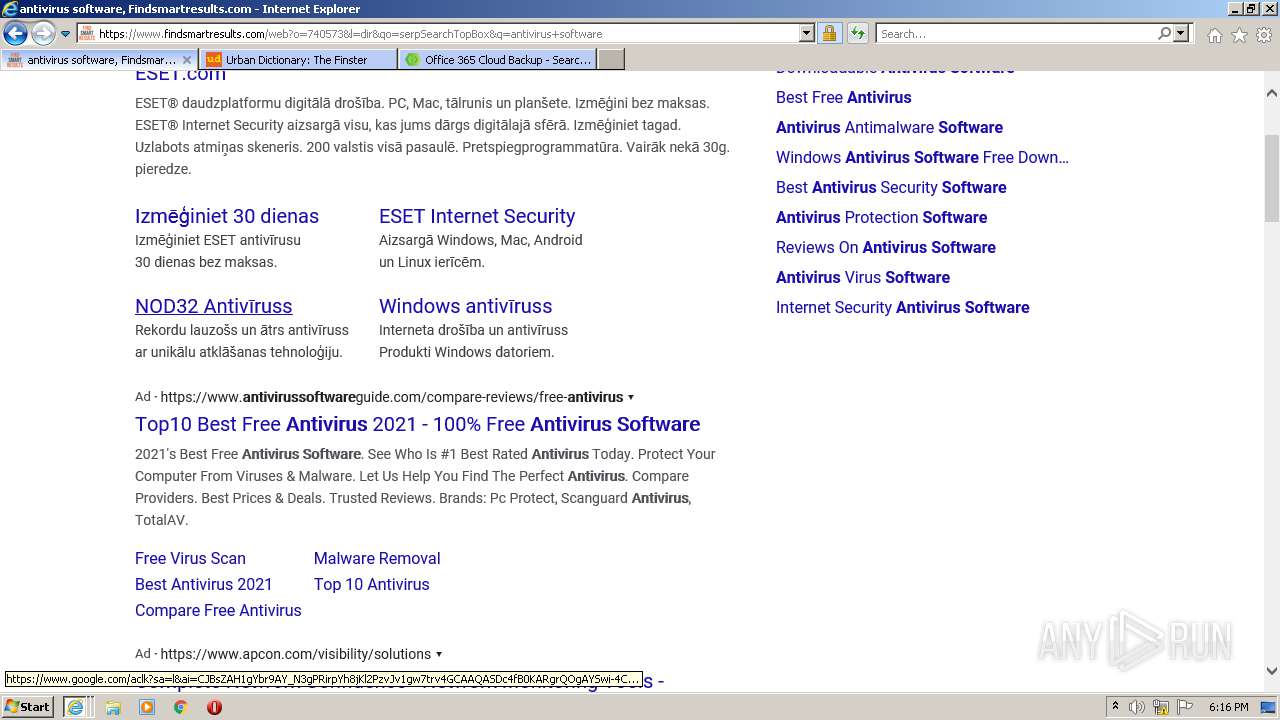Launch Chrome from the taskbar

tap(180, 707)
